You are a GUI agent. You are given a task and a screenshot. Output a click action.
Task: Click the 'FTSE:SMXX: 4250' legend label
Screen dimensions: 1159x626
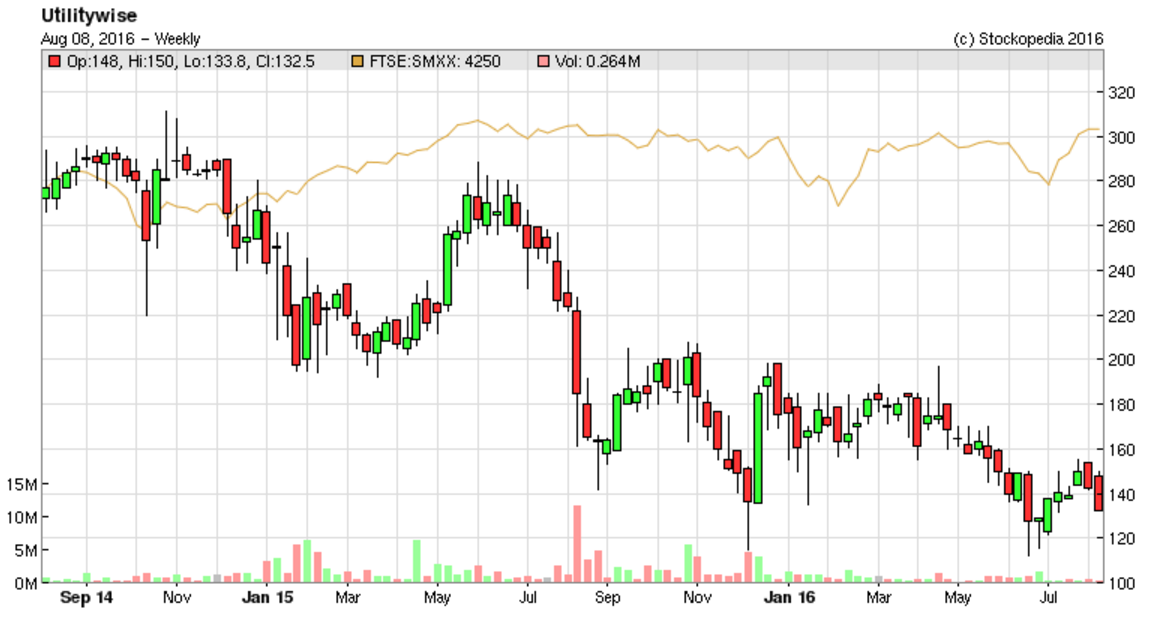(435, 61)
